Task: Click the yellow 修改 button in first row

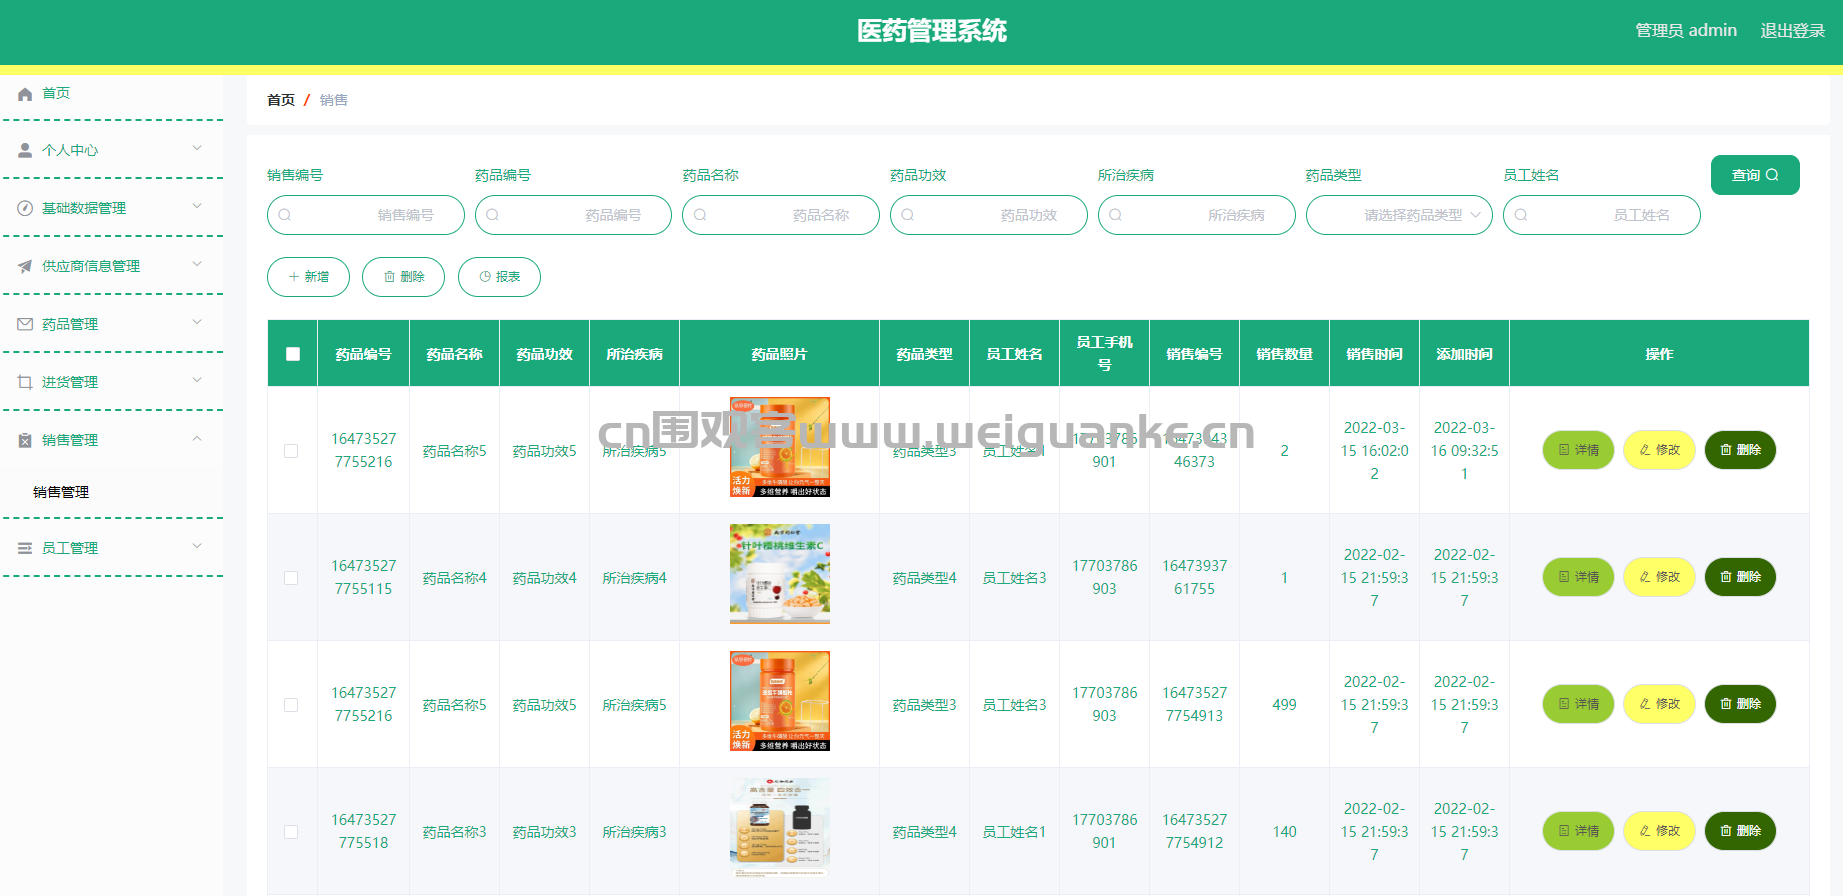Action: (1658, 450)
